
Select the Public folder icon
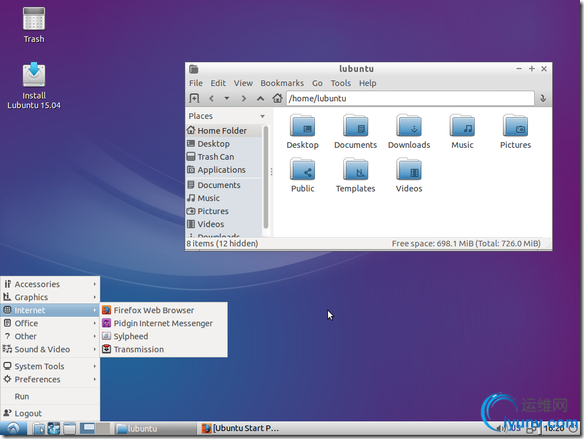302,175
